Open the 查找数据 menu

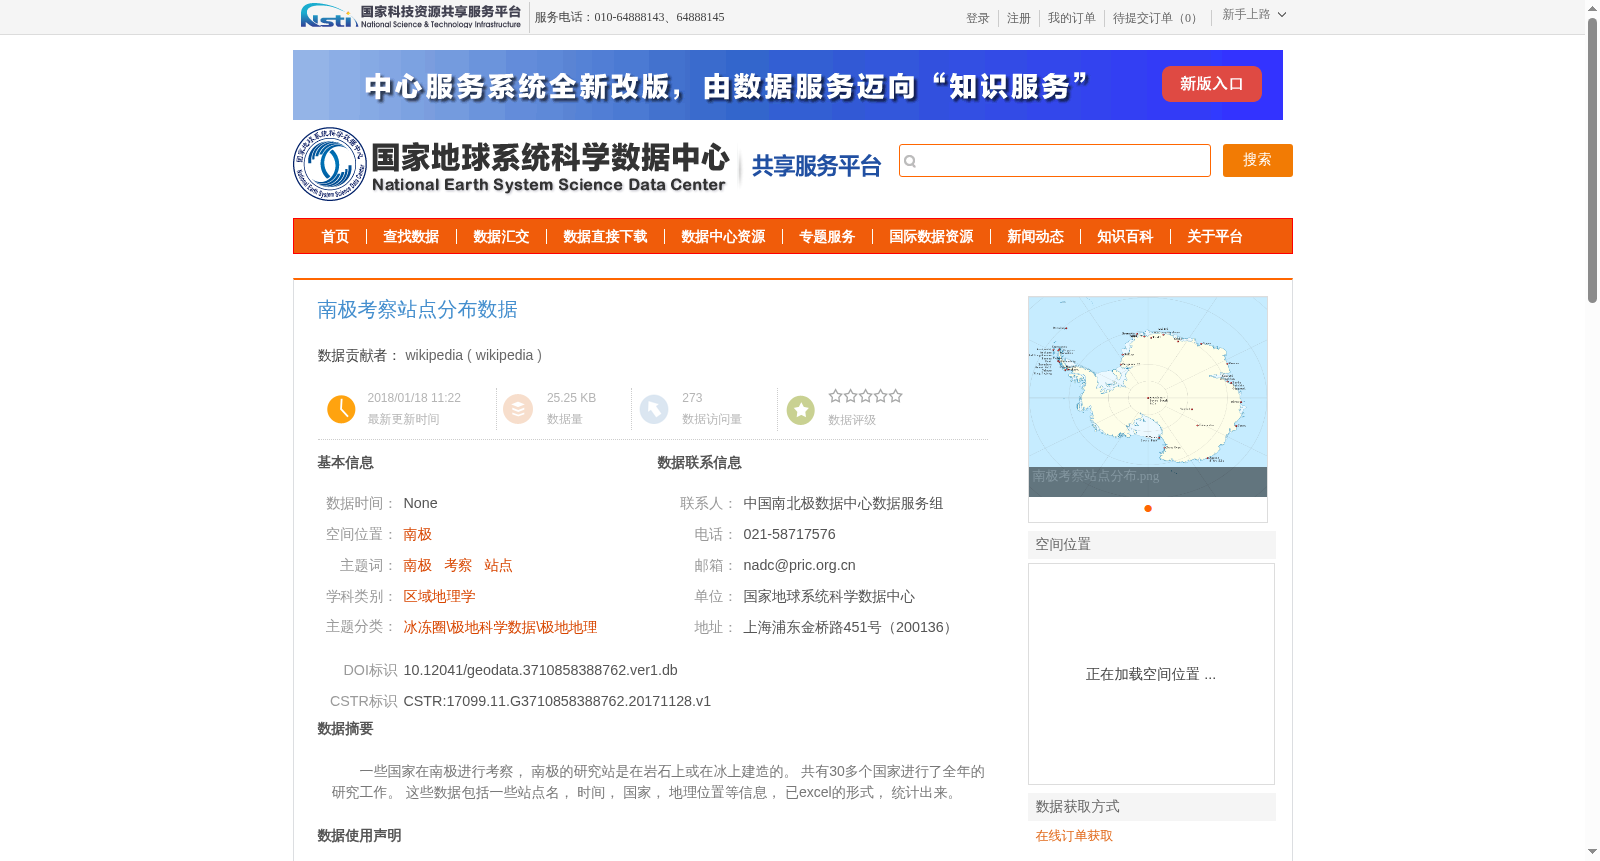pyautogui.click(x=411, y=237)
